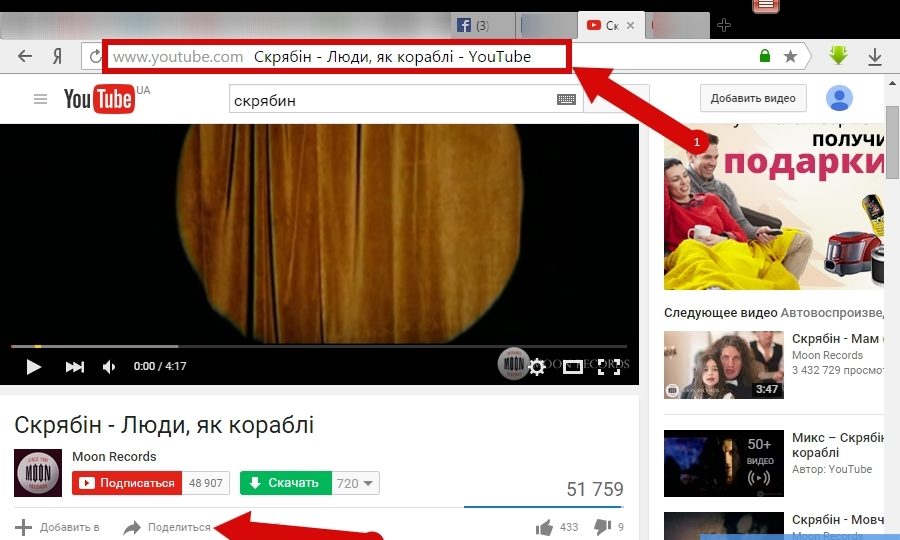Image resolution: width=900 pixels, height=540 pixels.
Task: Go back with the browser back arrow
Action: (x=25, y=56)
